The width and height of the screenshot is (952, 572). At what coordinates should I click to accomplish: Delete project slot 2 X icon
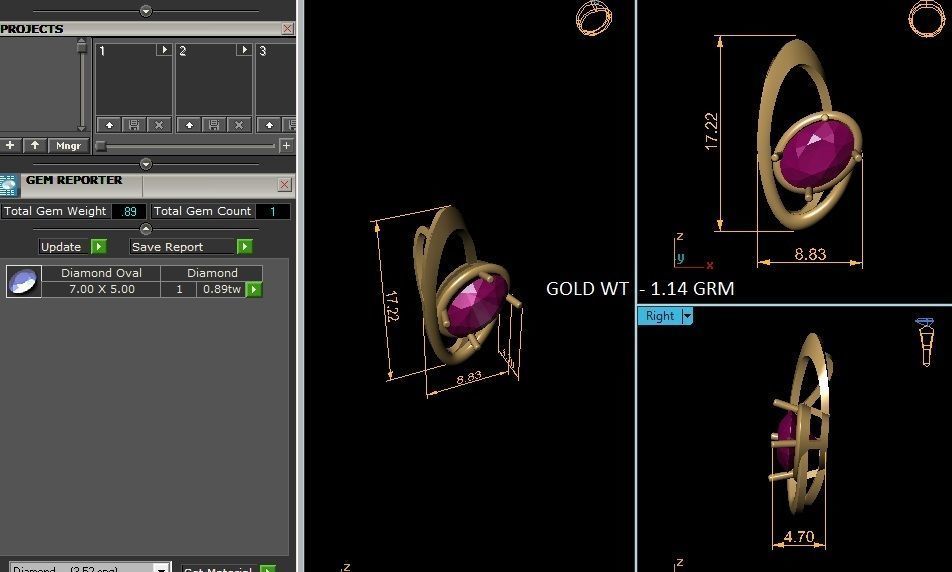point(239,125)
